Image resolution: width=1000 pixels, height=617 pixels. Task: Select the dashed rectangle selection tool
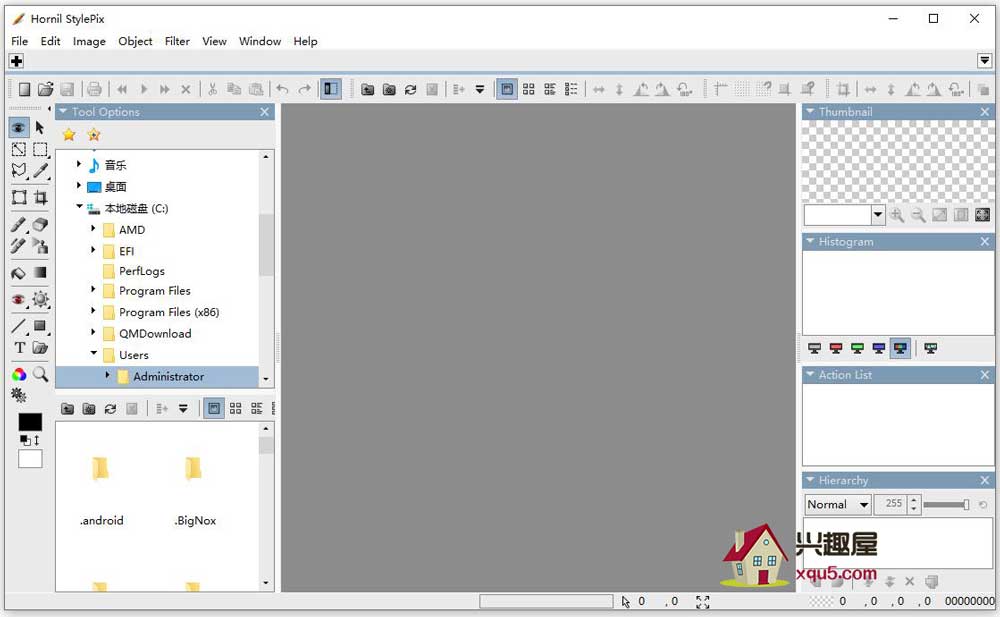40,149
